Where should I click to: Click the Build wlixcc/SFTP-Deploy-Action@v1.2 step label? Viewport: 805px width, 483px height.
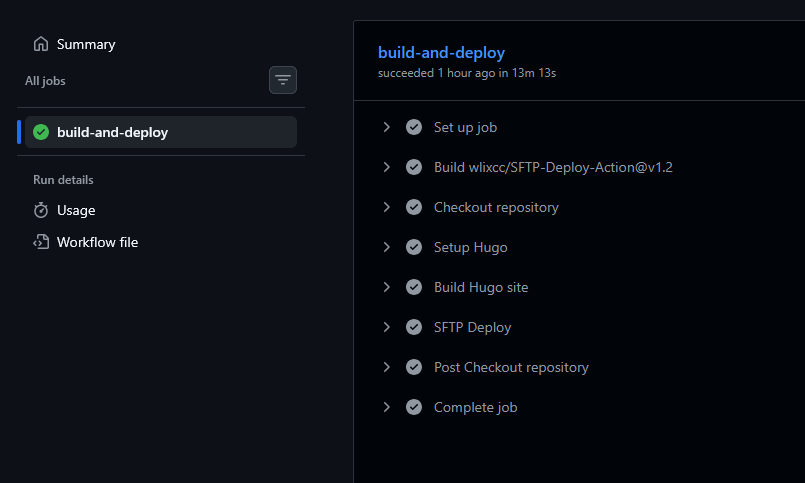click(553, 167)
